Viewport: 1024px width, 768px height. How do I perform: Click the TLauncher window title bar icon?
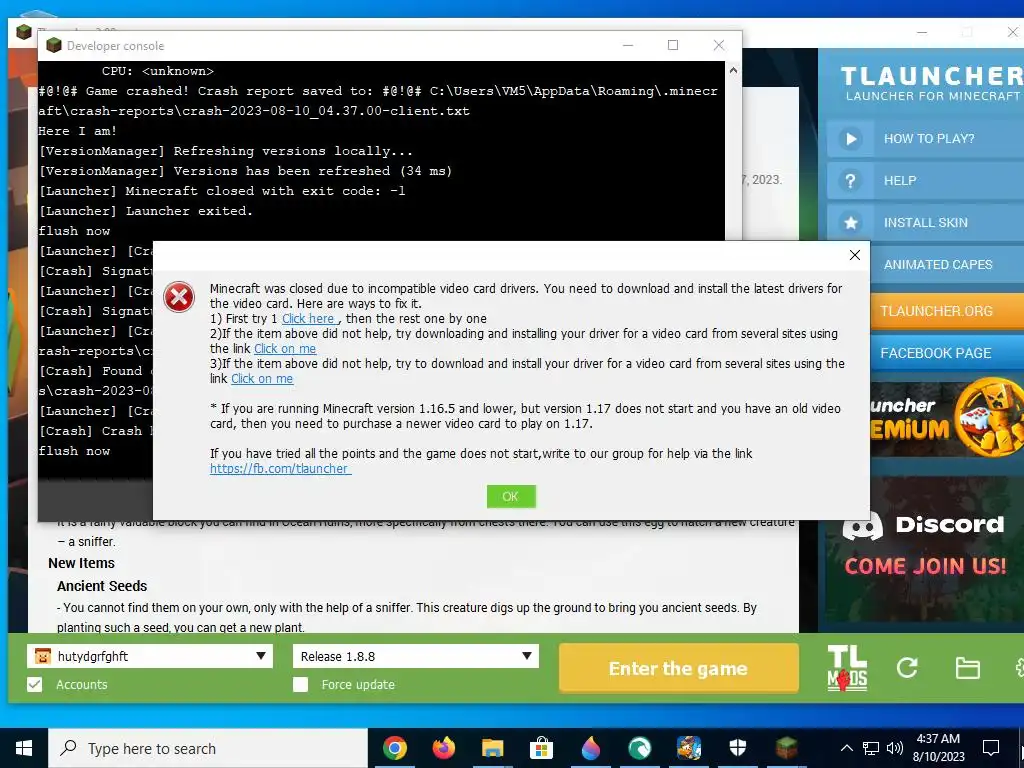click(24, 31)
